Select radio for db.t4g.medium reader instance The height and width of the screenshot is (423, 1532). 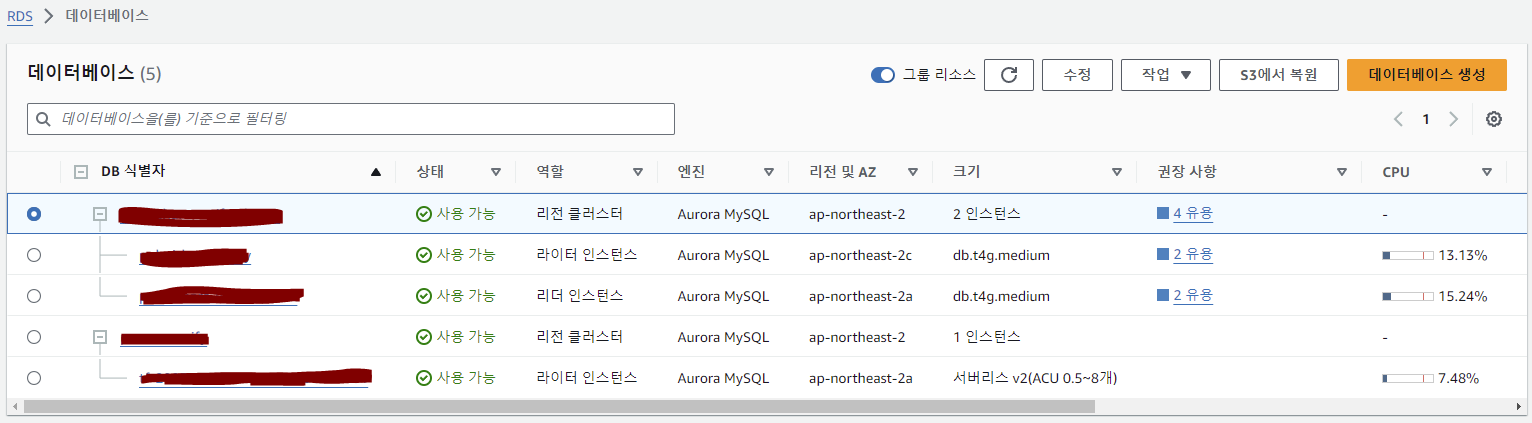[x=35, y=296]
